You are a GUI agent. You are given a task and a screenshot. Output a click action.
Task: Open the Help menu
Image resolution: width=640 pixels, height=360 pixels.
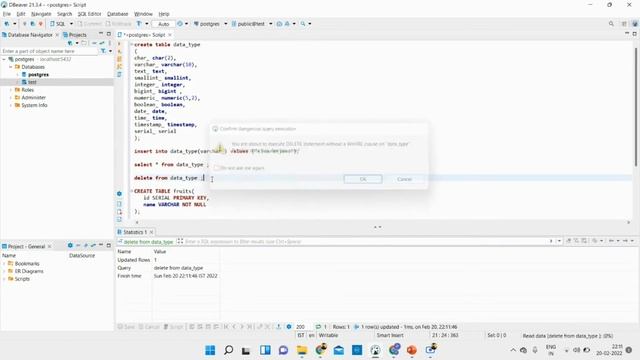(x=164, y=14)
